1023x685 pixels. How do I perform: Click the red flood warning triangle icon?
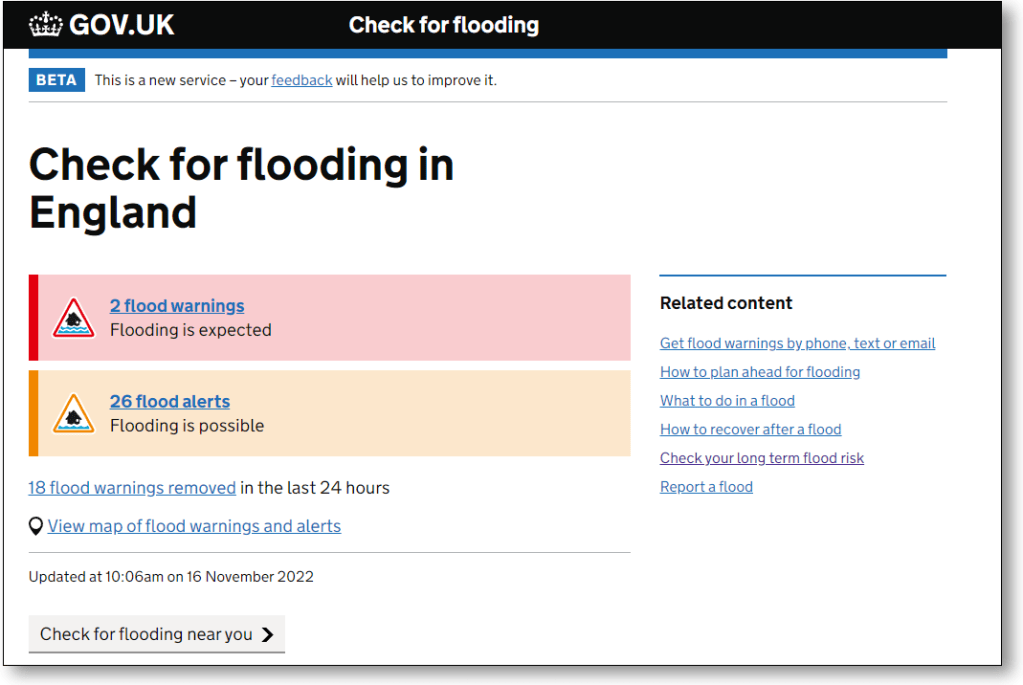(73, 318)
